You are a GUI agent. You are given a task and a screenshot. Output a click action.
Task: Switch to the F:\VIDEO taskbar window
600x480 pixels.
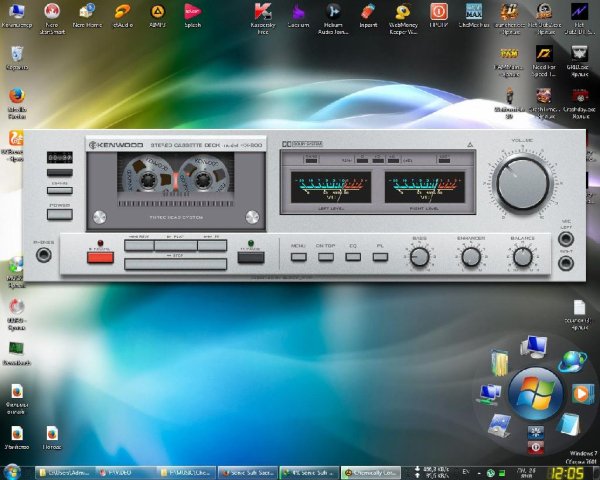[x=124, y=473]
